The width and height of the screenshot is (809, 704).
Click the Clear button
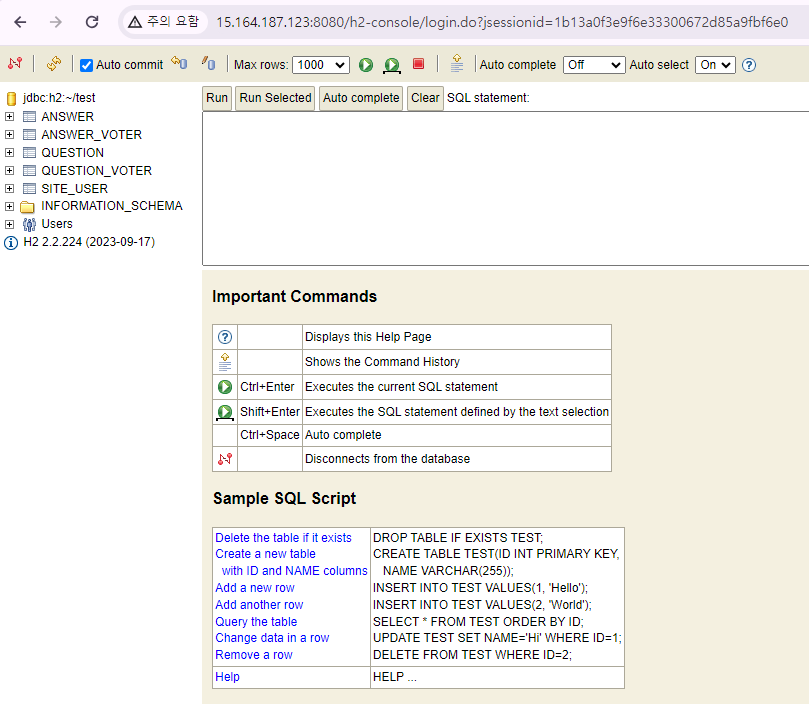click(x=425, y=98)
